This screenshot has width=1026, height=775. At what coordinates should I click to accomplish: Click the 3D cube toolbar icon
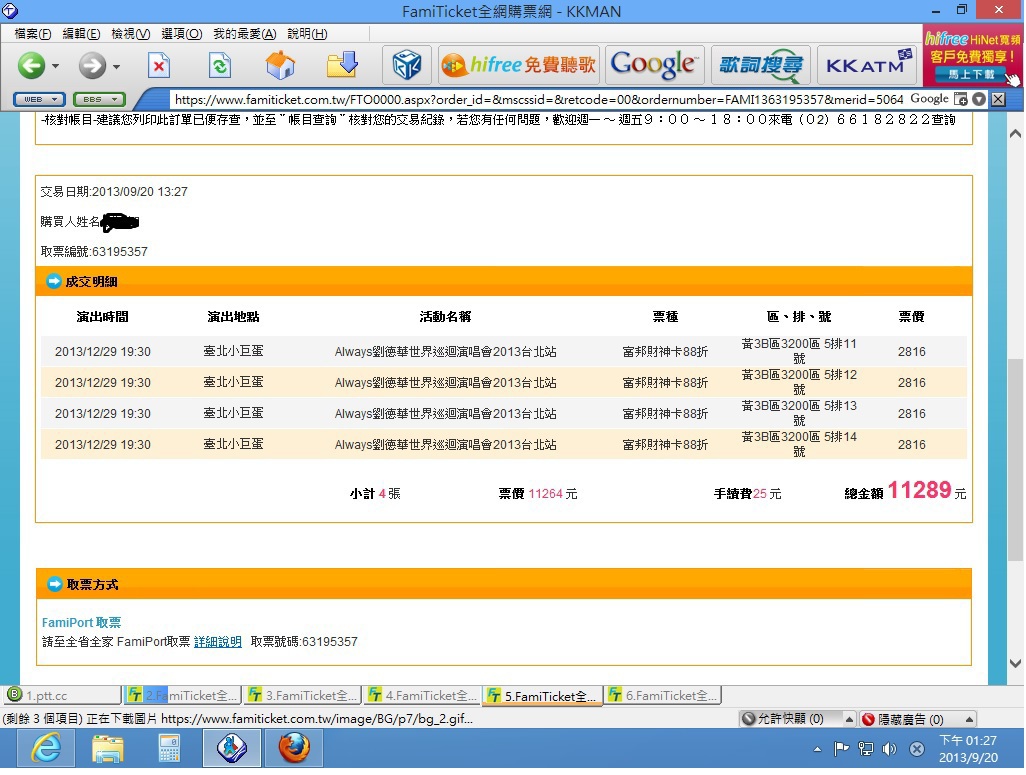tap(406, 65)
